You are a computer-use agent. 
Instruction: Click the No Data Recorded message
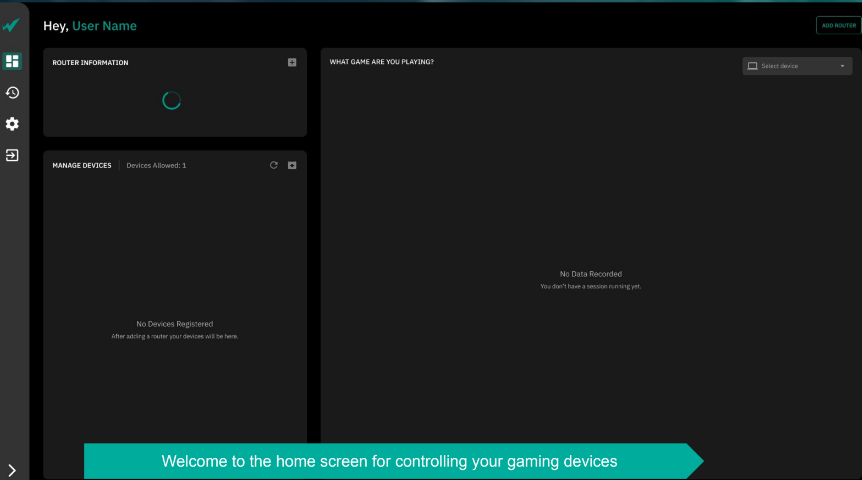pos(590,274)
